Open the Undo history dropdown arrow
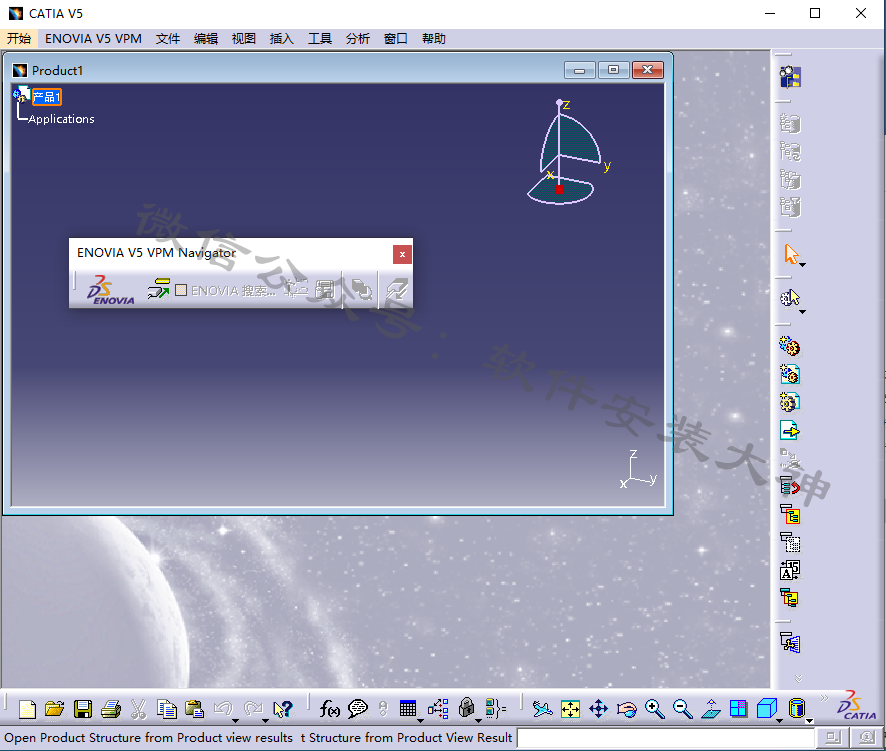 (235, 720)
